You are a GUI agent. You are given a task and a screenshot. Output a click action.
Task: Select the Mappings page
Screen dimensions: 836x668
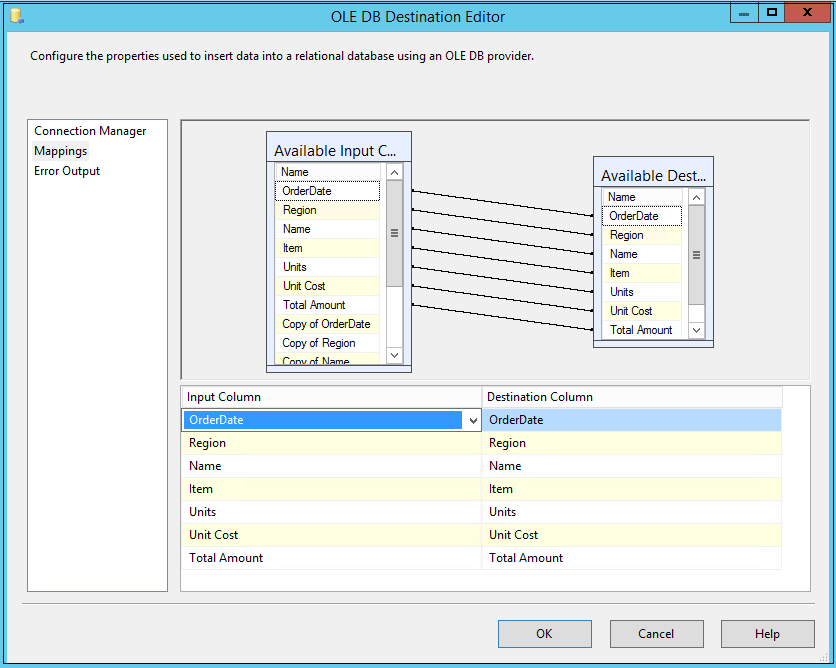[60, 151]
